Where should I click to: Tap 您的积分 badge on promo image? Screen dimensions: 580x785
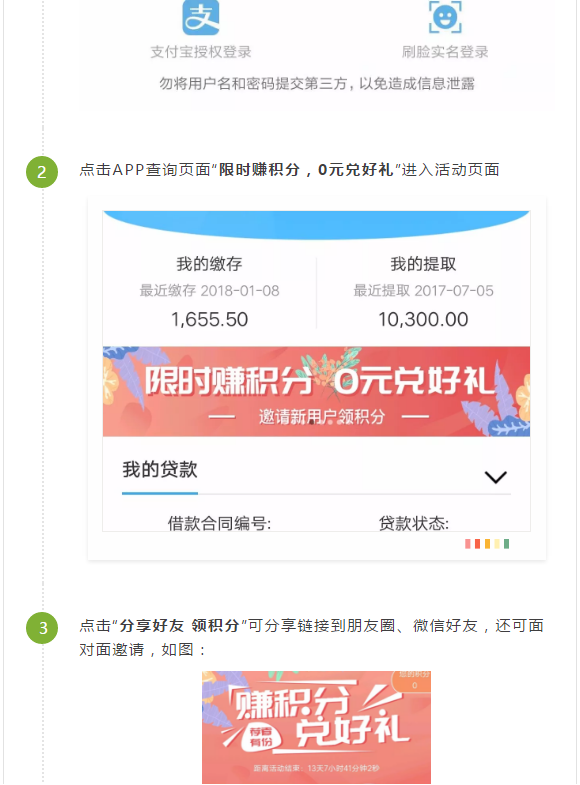pos(413,680)
